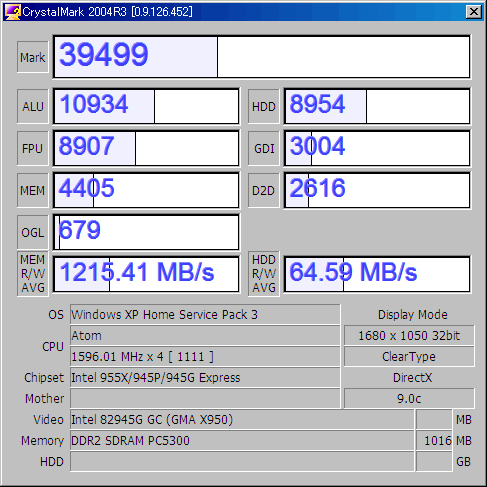Screen dimensions: 487x487
Task: Click the OS field Windows XP Home
Action: tap(205, 314)
